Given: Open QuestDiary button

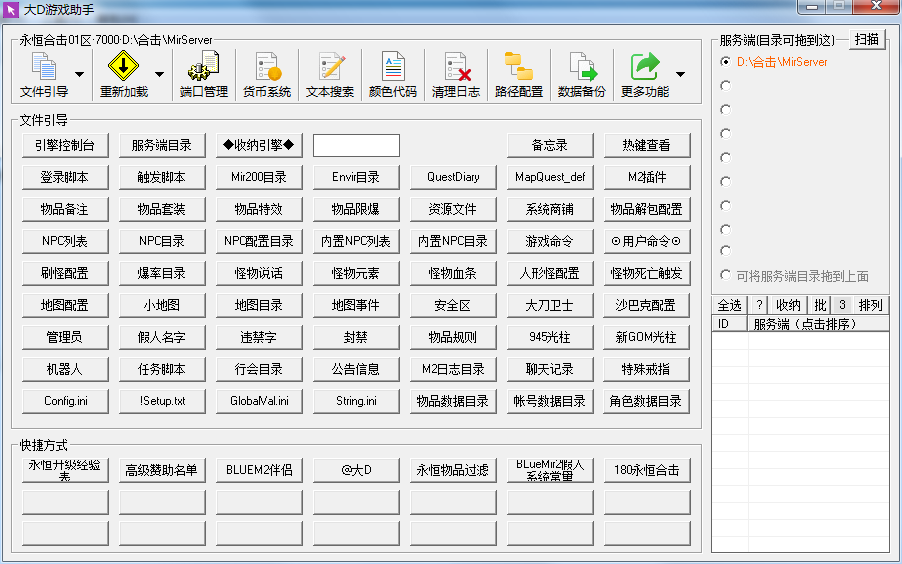Looking at the screenshot, I should point(453,177).
